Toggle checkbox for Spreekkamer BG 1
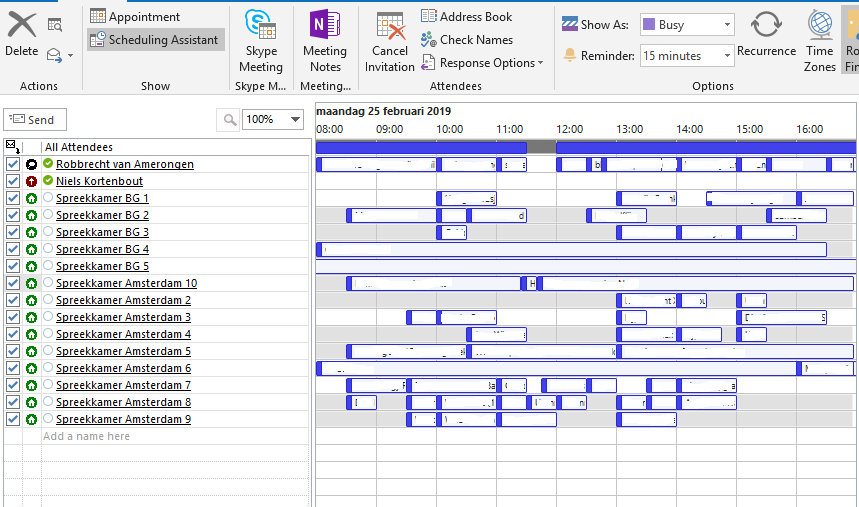The height and width of the screenshot is (507, 859). 13,198
